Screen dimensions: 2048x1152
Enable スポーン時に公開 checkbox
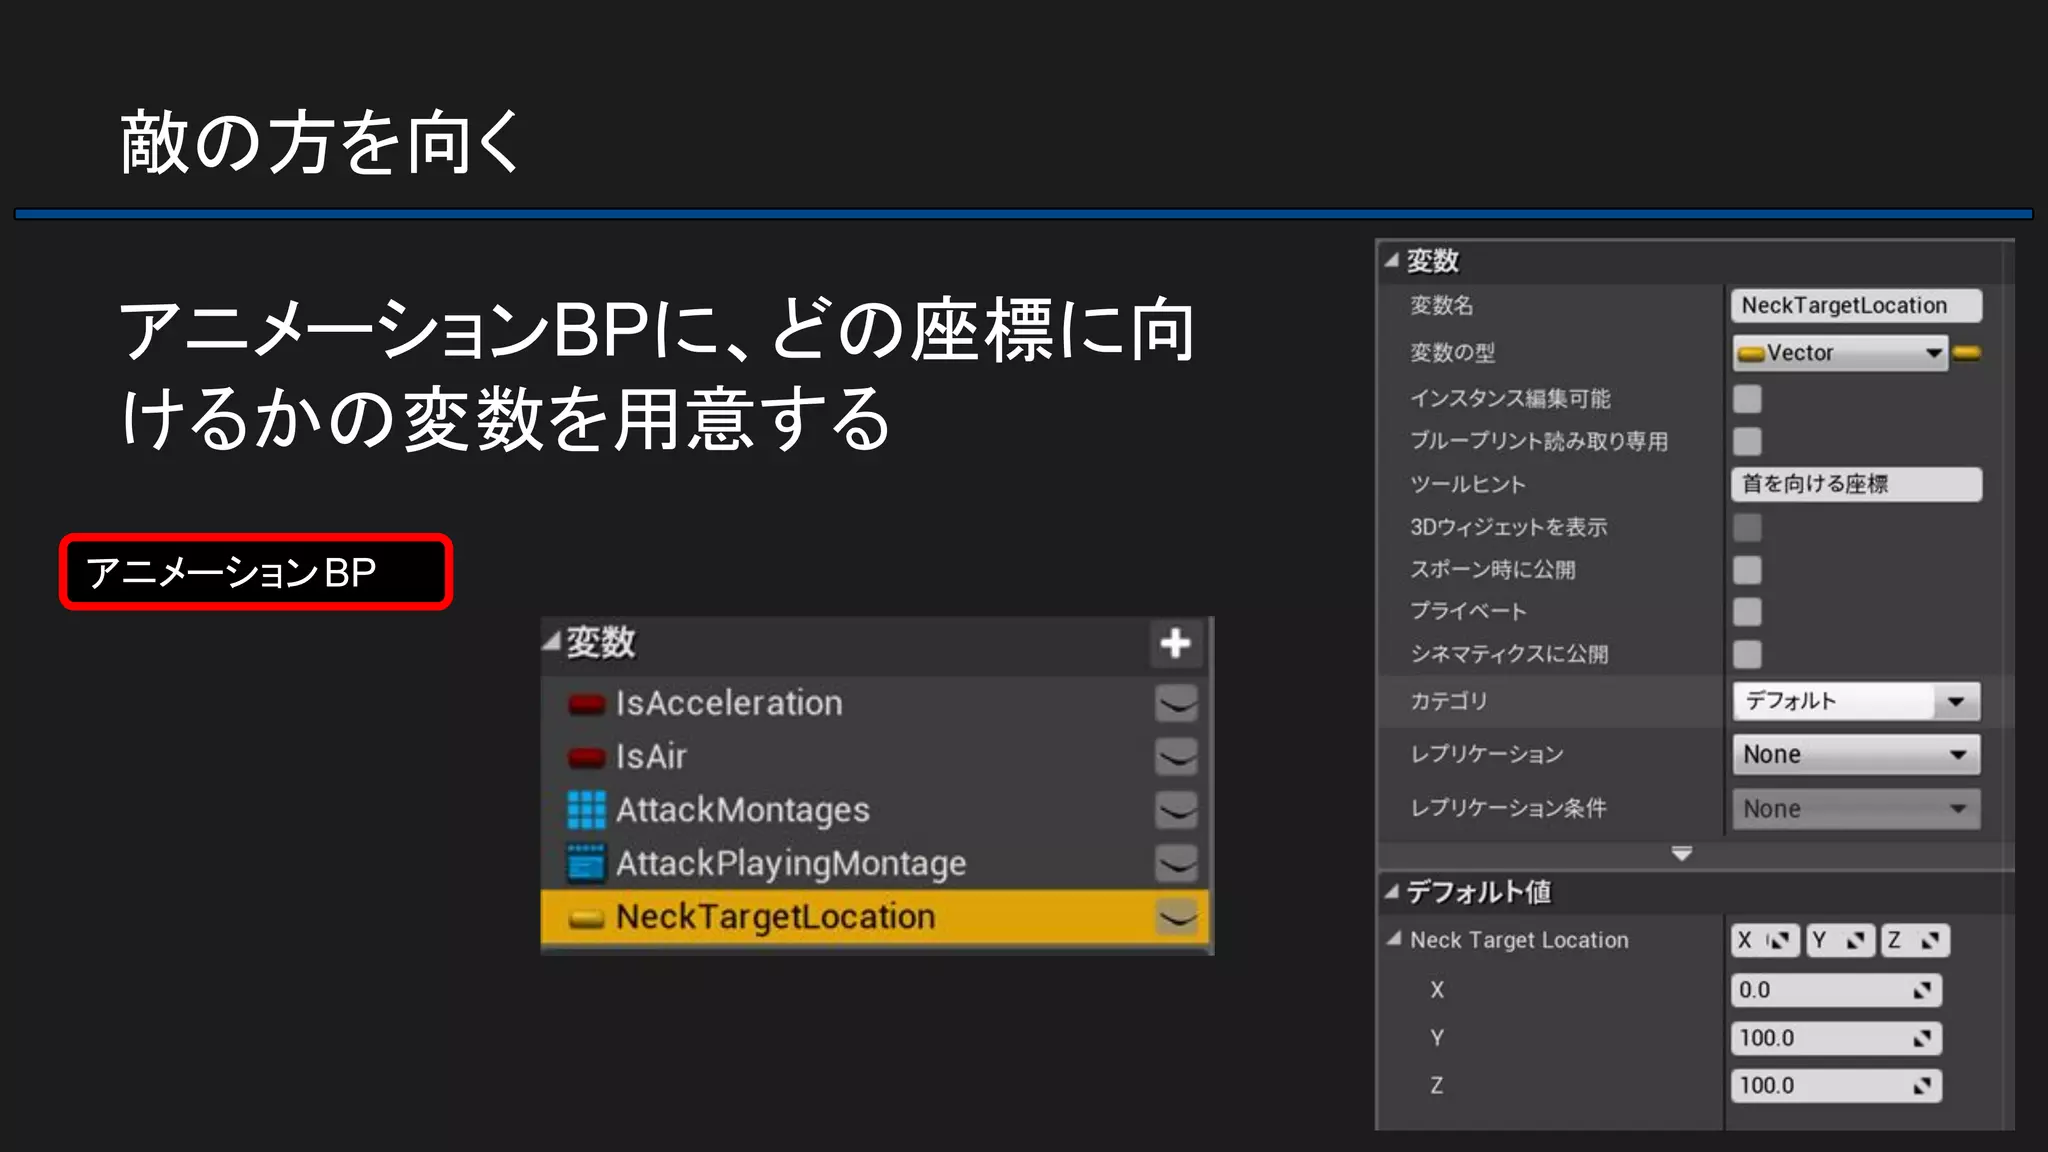pyautogui.click(x=1747, y=570)
